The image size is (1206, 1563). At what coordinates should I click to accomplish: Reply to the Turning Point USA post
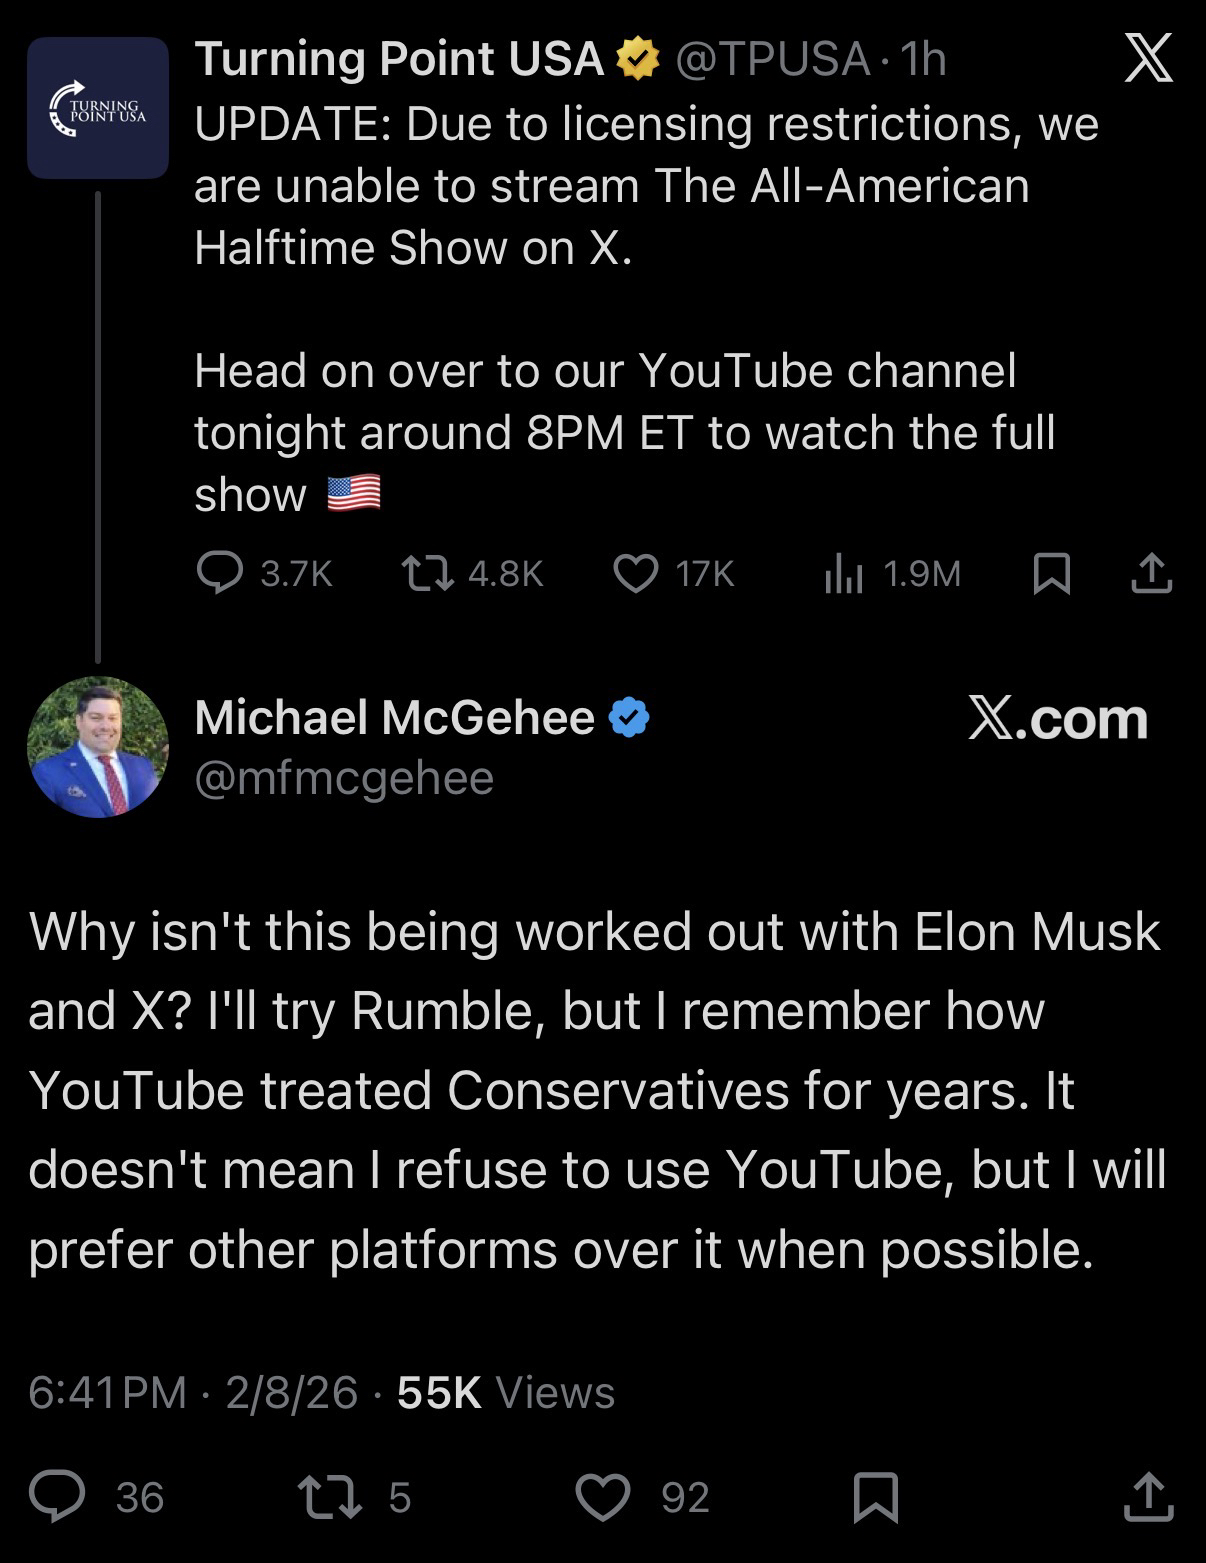[220, 573]
